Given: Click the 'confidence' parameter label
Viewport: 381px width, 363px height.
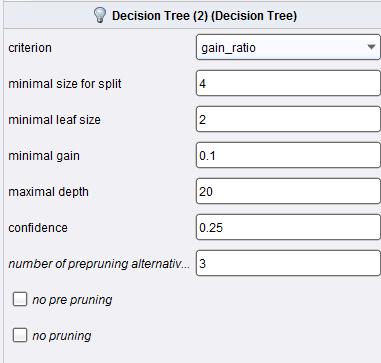Looking at the screenshot, I should point(38,228).
